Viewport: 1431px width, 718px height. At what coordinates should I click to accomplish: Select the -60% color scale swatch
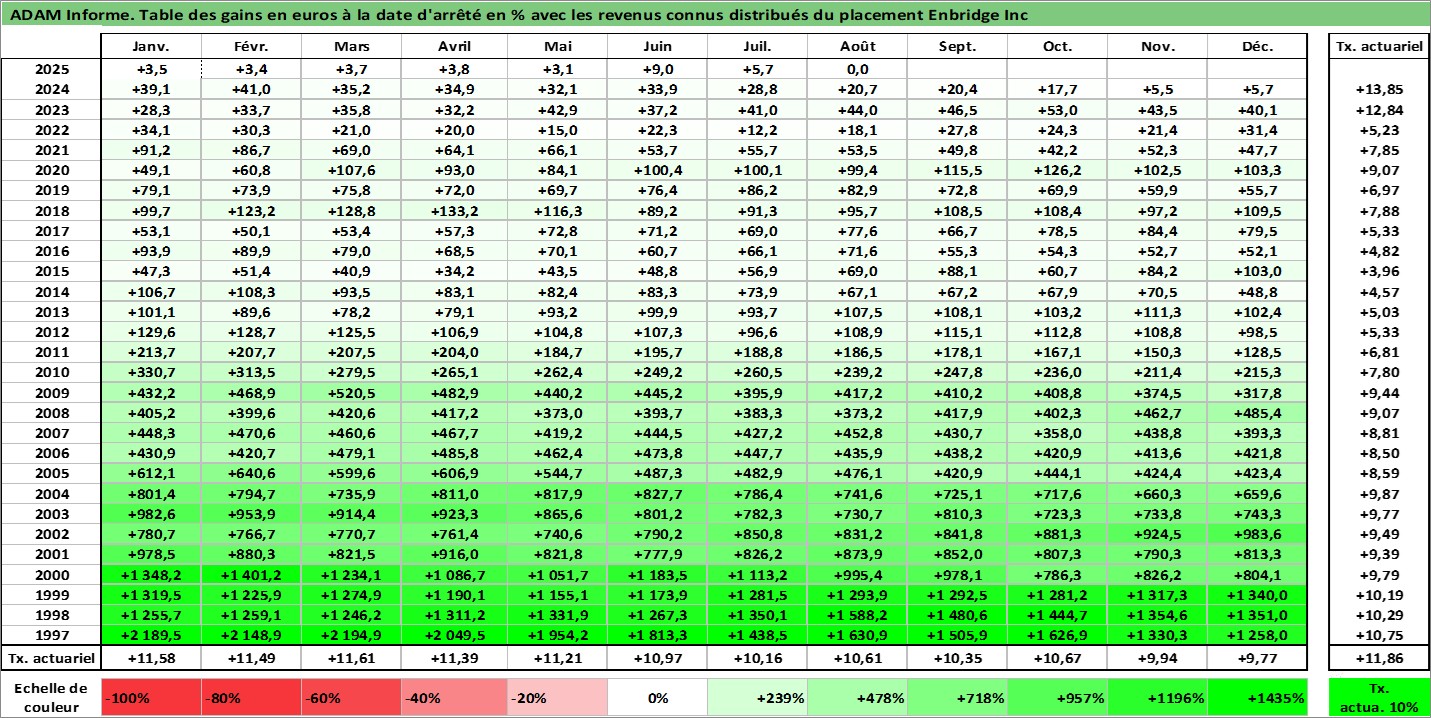click(352, 698)
